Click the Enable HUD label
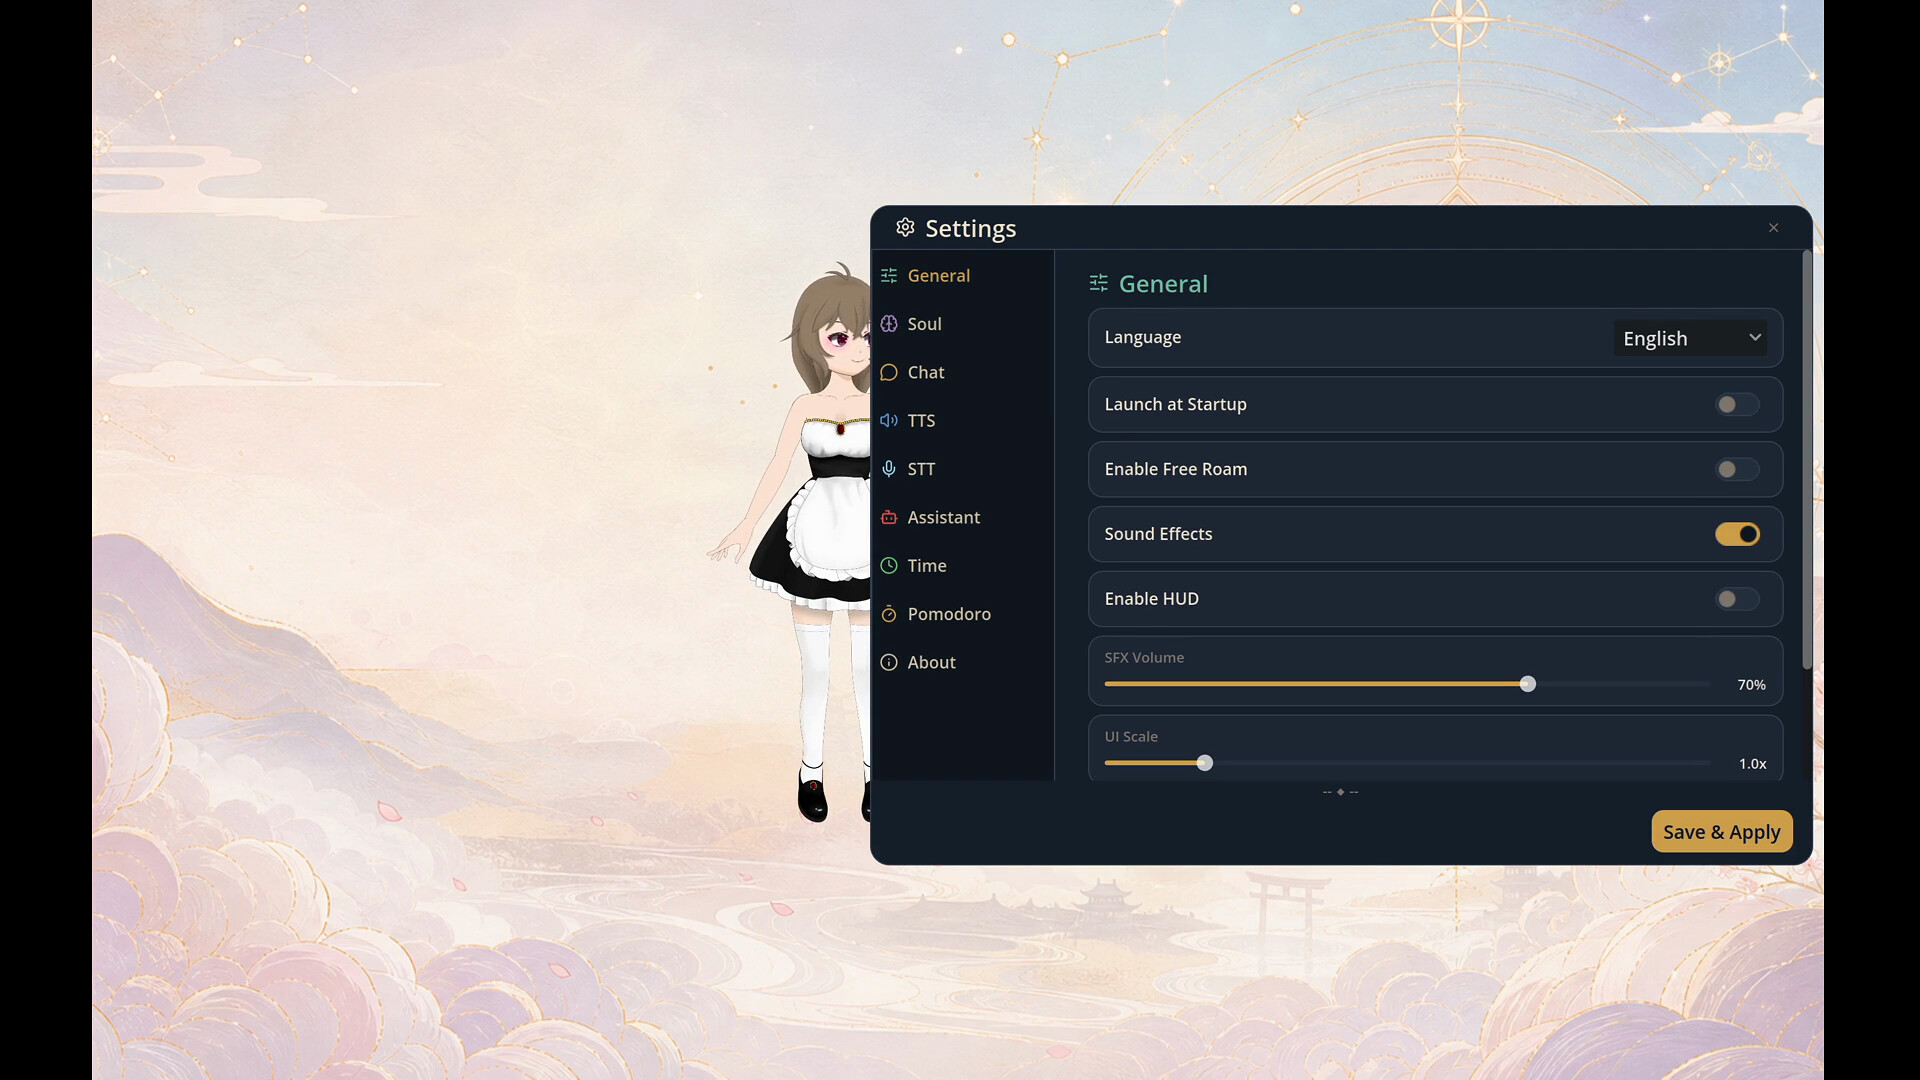This screenshot has height=1080, width=1920. point(1151,599)
